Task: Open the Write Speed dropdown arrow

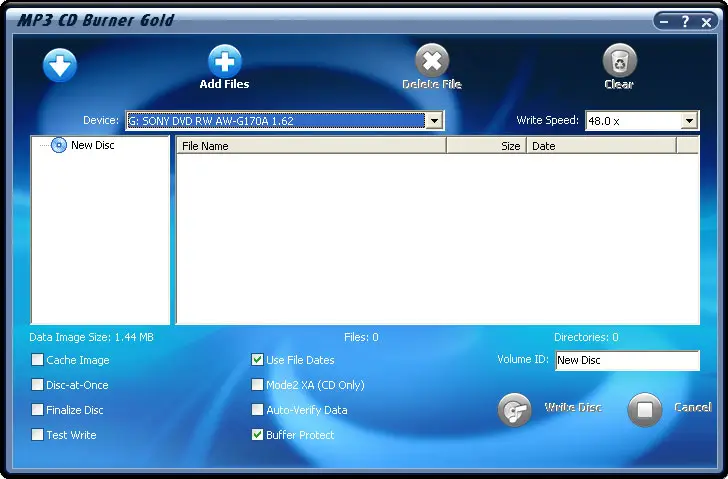Action: tap(689, 121)
